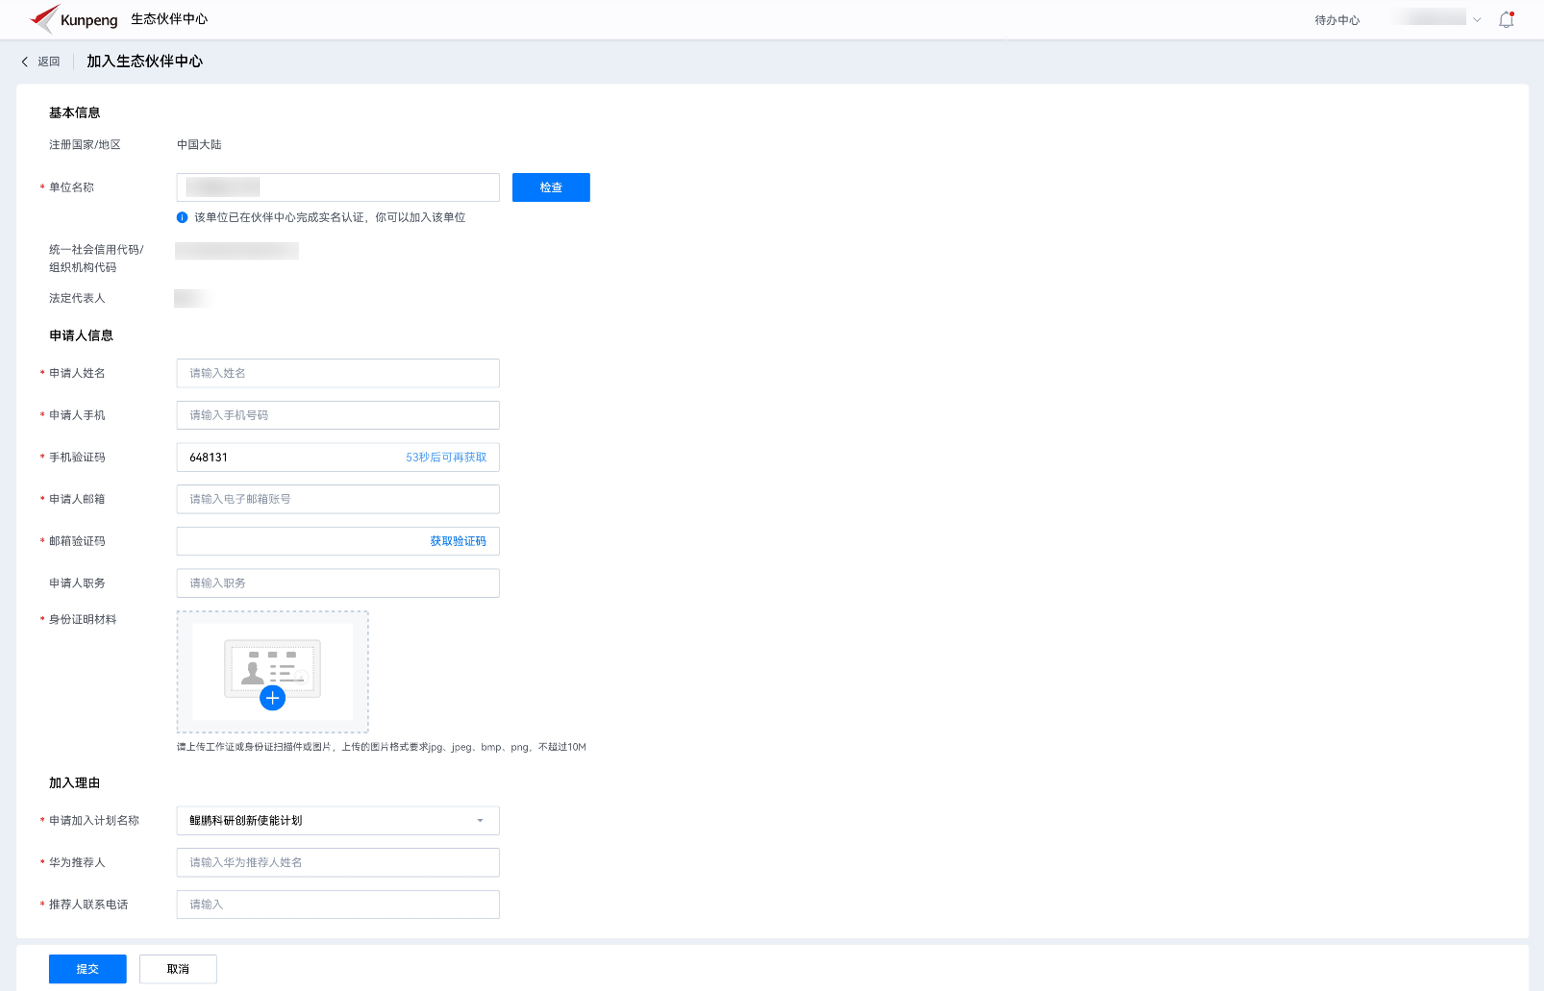The height and width of the screenshot is (991, 1544).
Task: Click the upload format hint text
Action: pos(381,747)
